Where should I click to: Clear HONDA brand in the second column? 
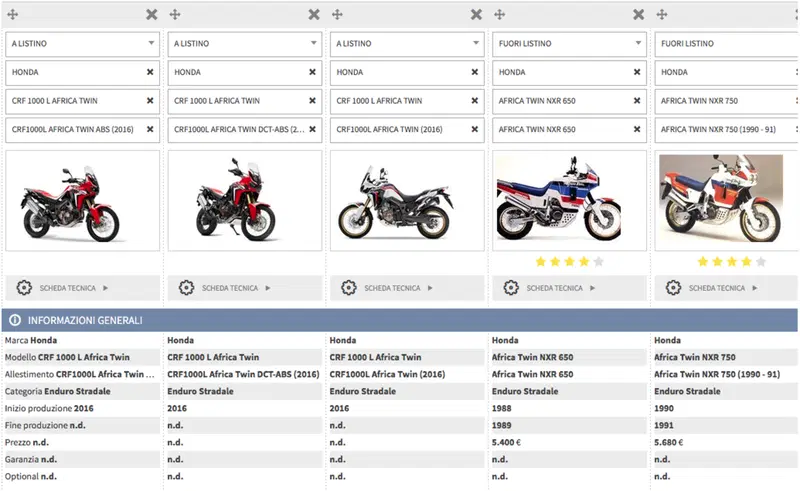click(x=312, y=72)
